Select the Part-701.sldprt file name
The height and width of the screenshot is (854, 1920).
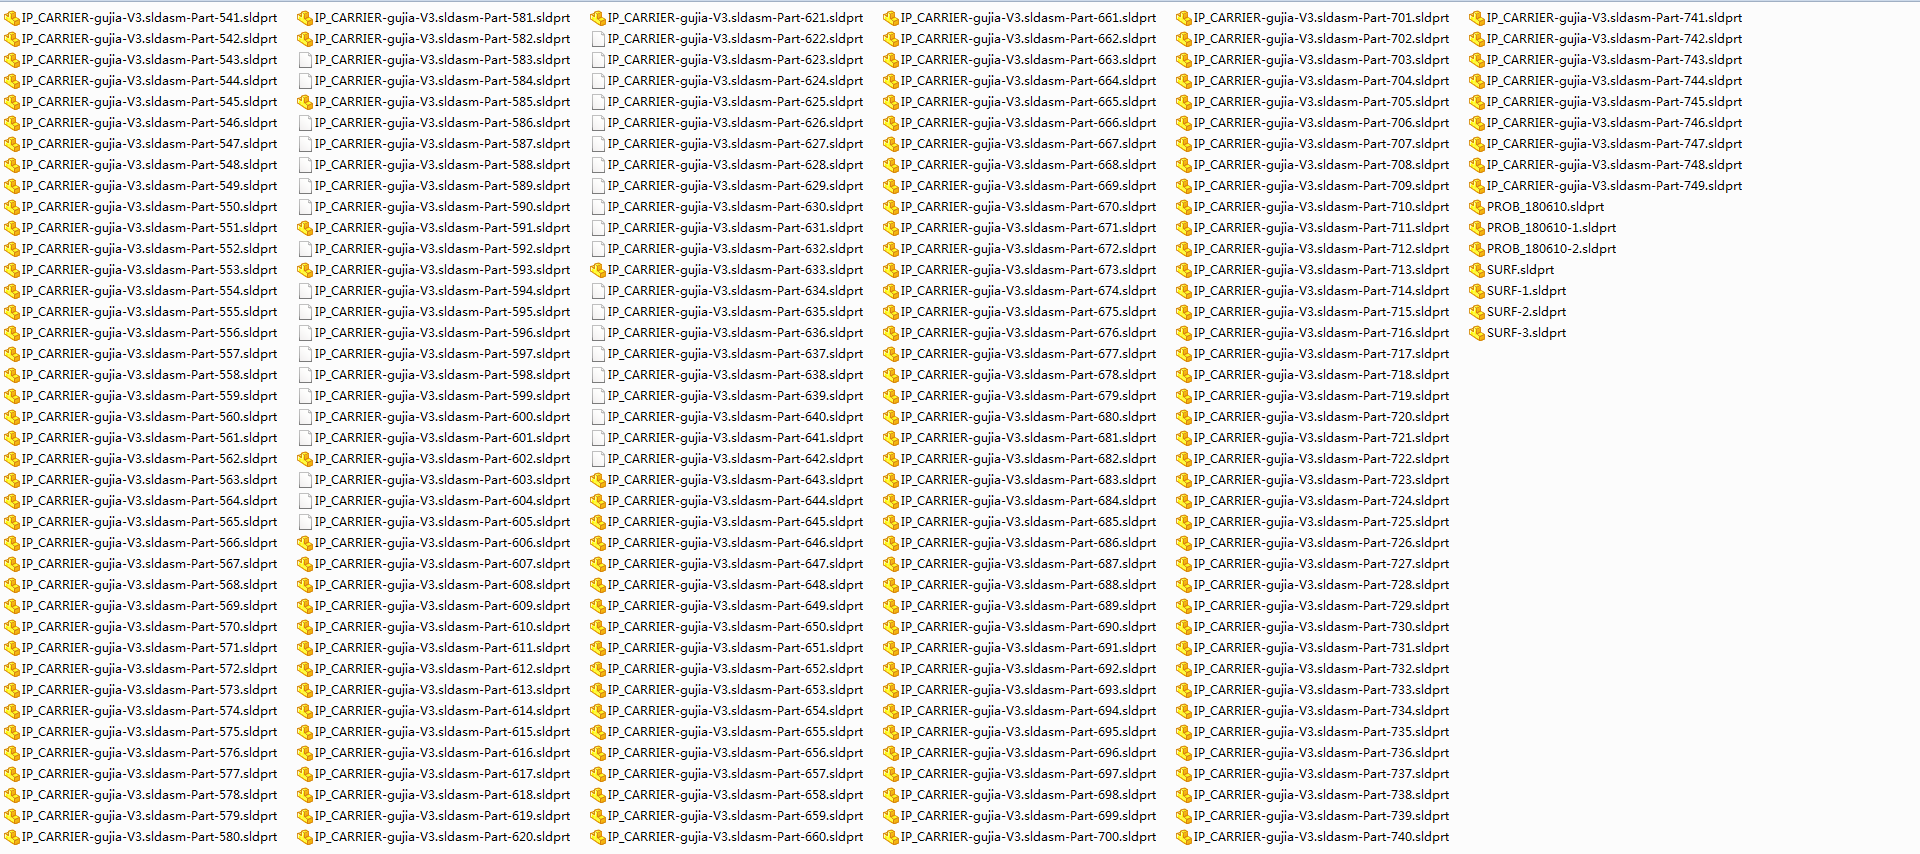[1321, 18]
